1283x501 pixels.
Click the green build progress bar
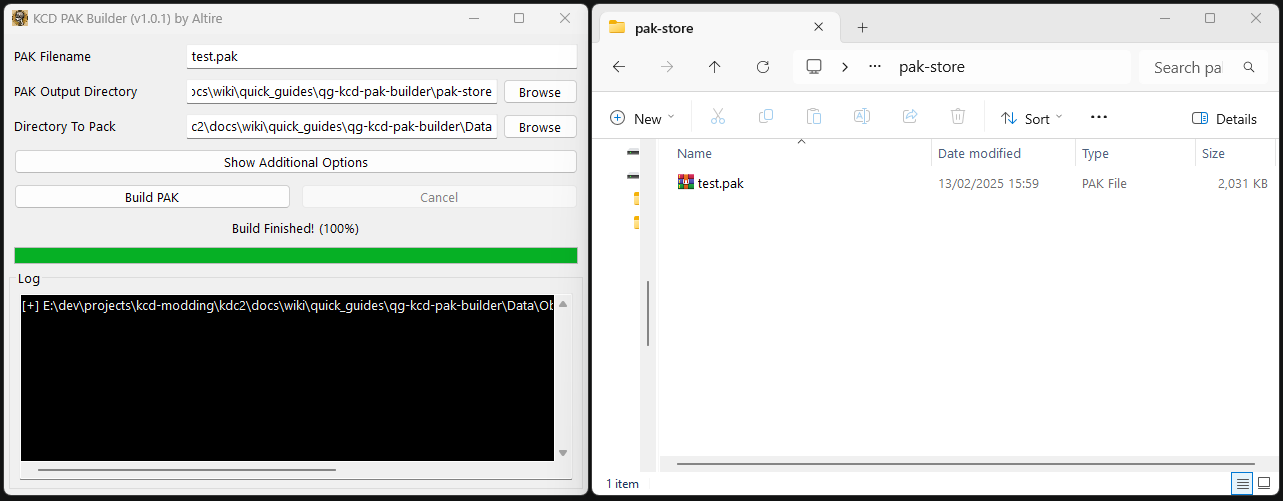pos(295,255)
